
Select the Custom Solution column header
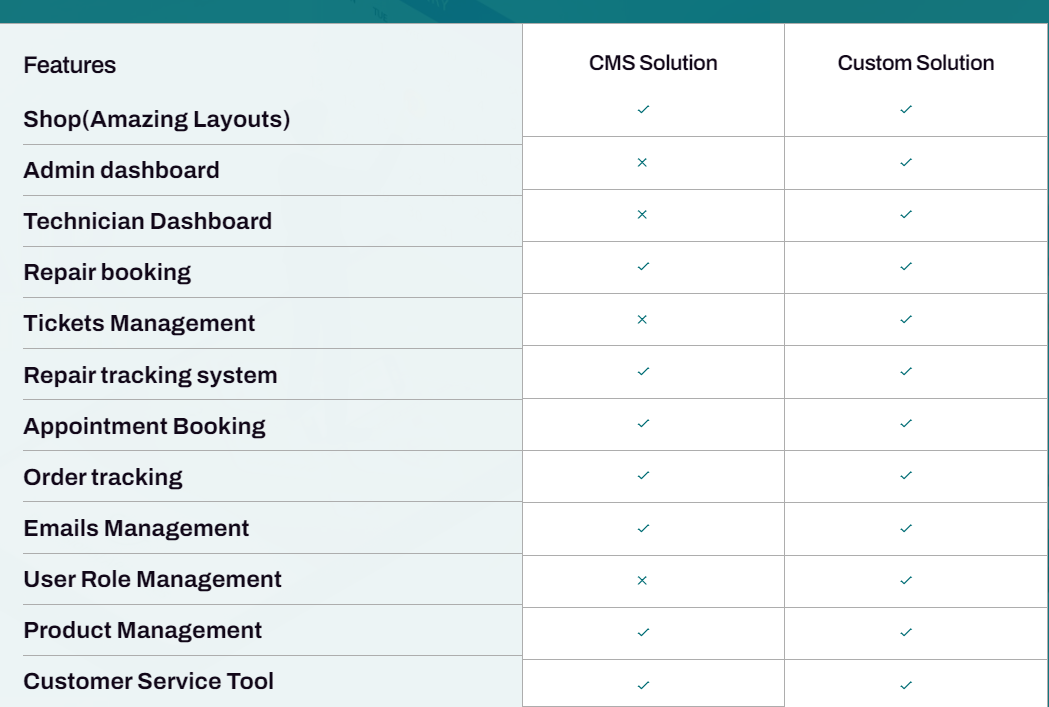[916, 63]
